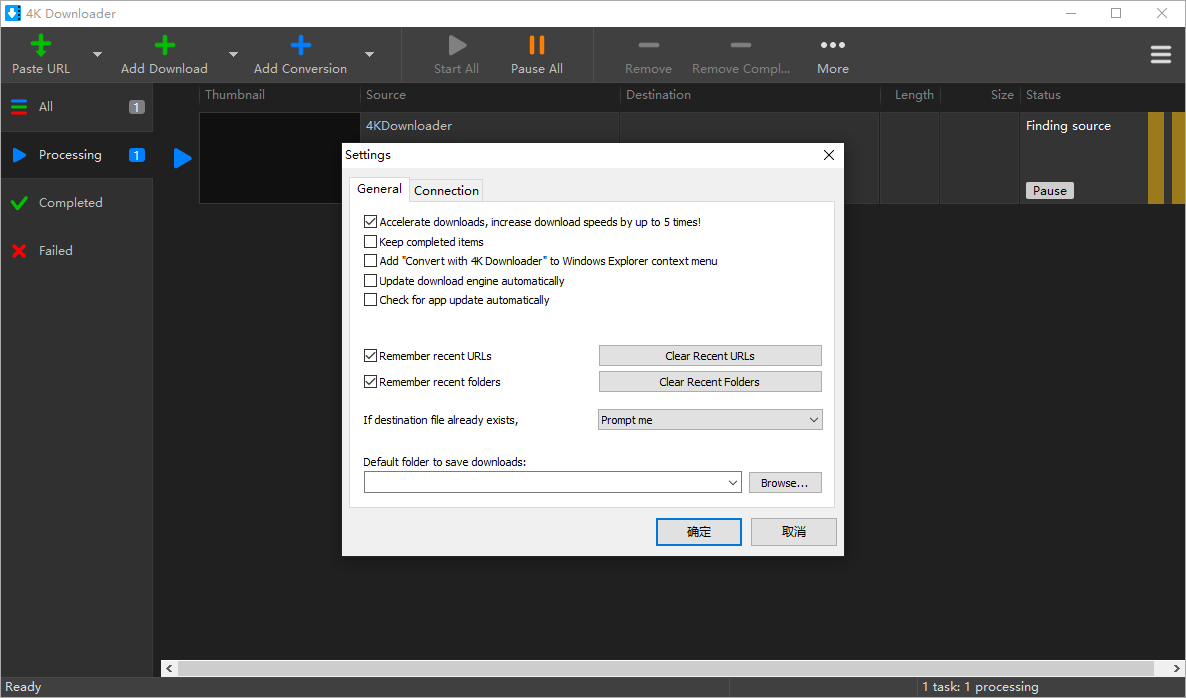Image resolution: width=1186 pixels, height=698 pixels.
Task: Click the Pause button on the downloading task
Action: (x=1049, y=190)
